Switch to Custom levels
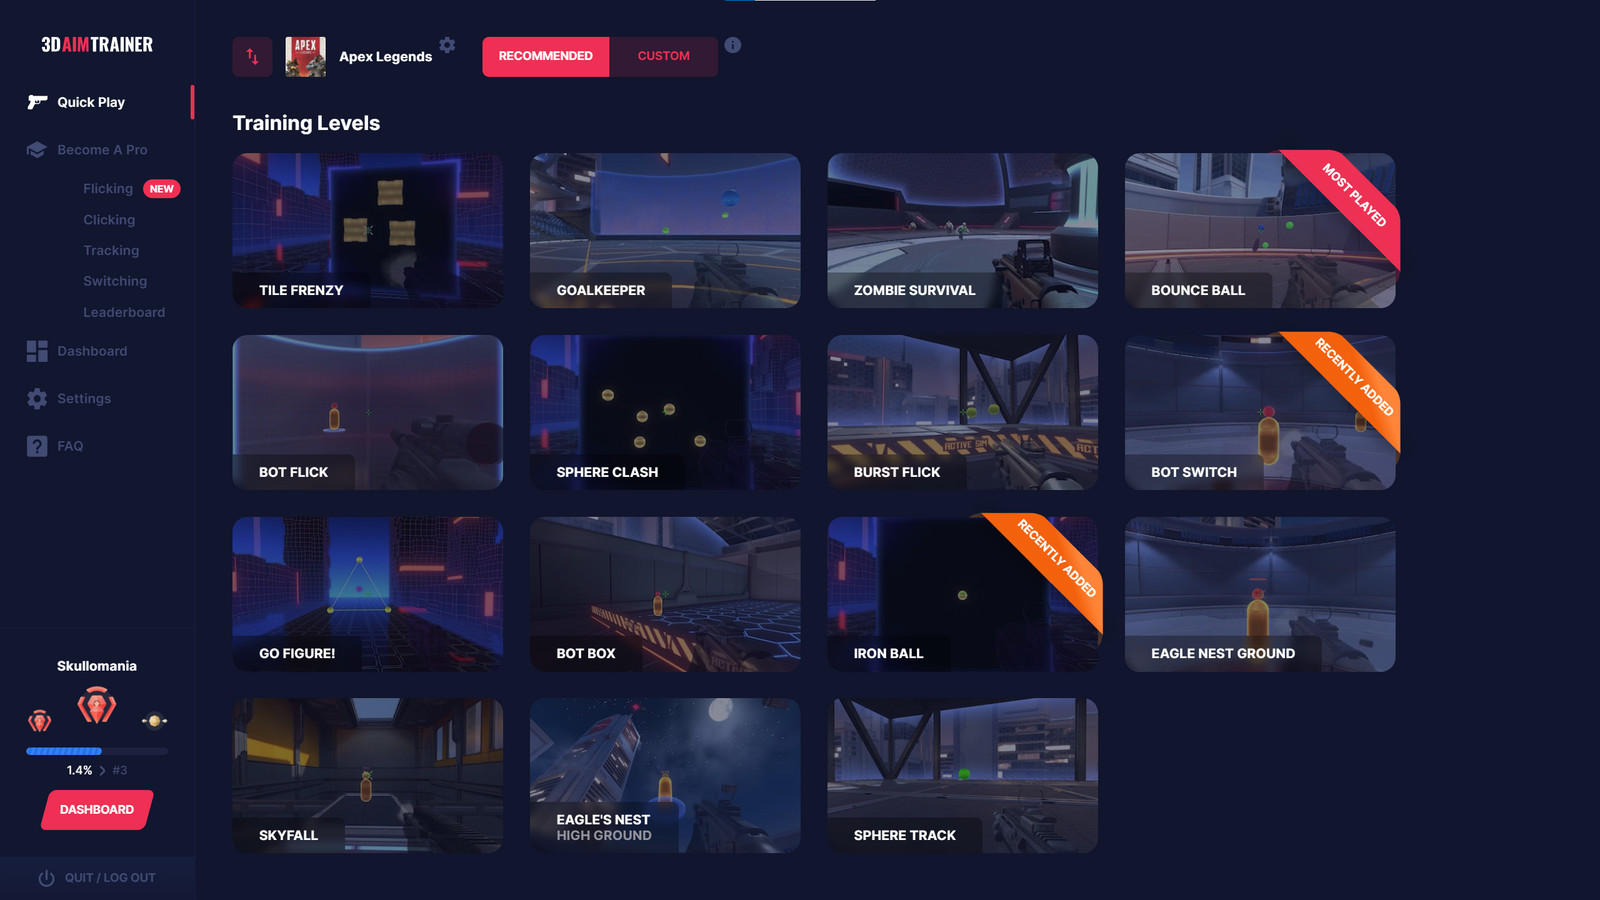The image size is (1600, 900). [x=663, y=57]
